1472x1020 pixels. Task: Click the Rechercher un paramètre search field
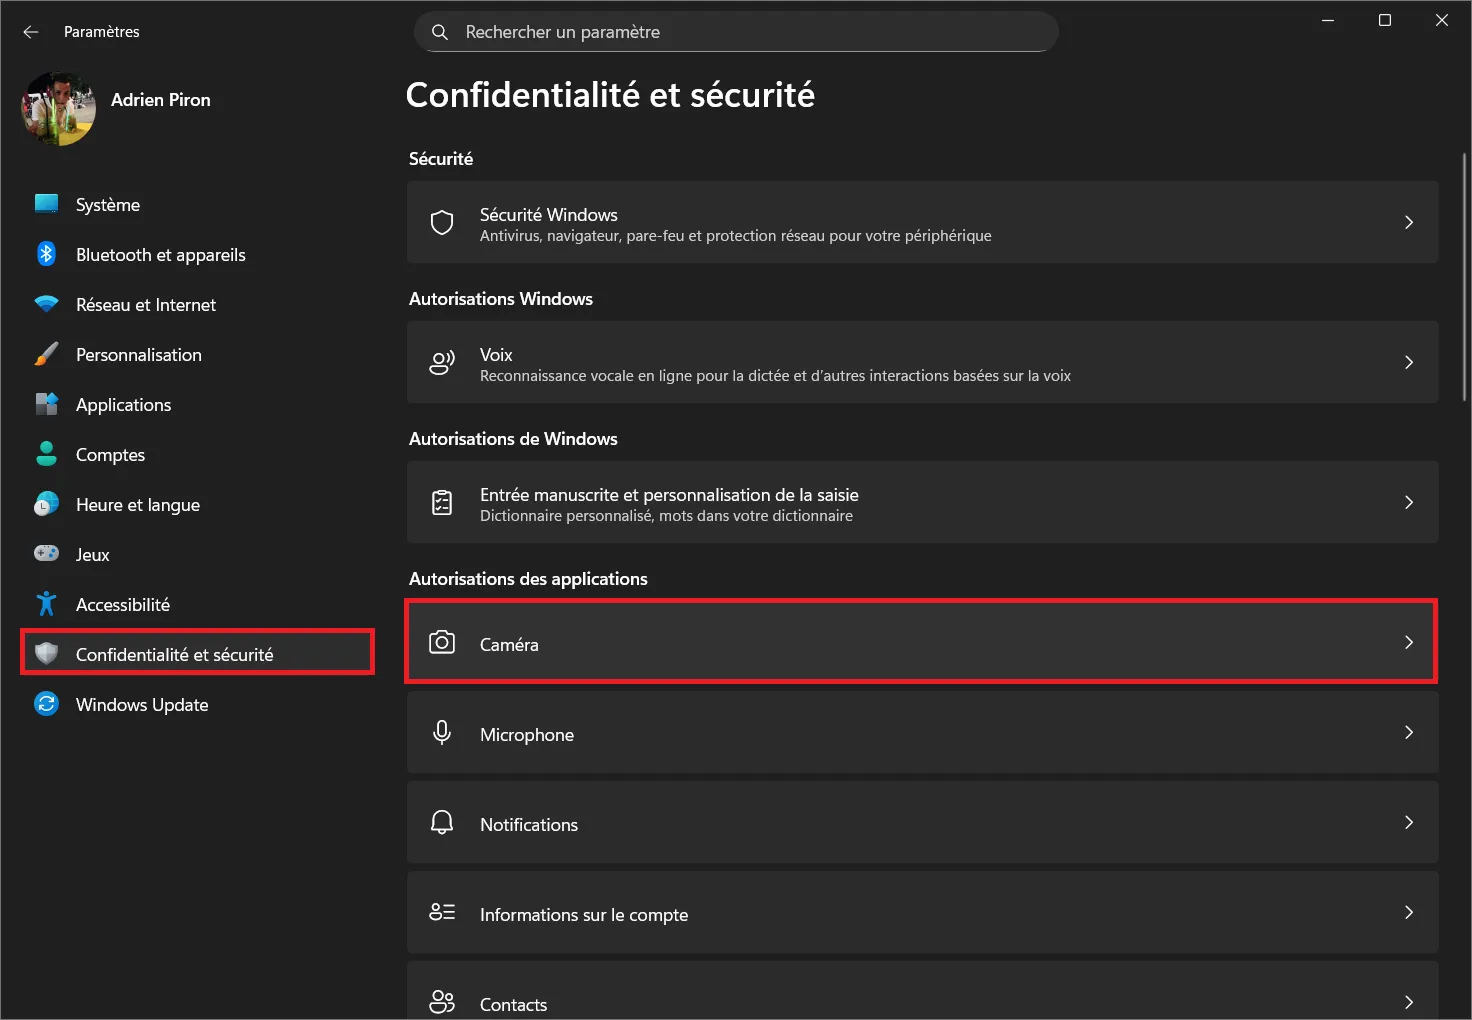pyautogui.click(x=736, y=31)
